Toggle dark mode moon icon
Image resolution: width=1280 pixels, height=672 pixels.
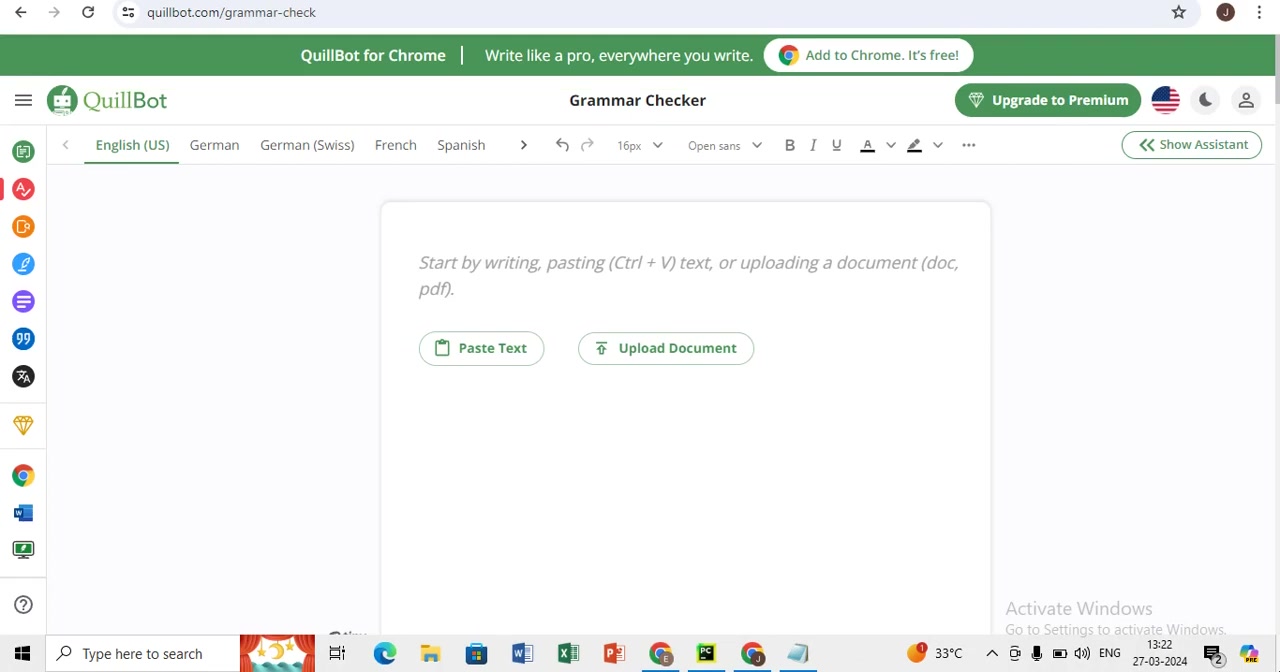[x=1206, y=100]
